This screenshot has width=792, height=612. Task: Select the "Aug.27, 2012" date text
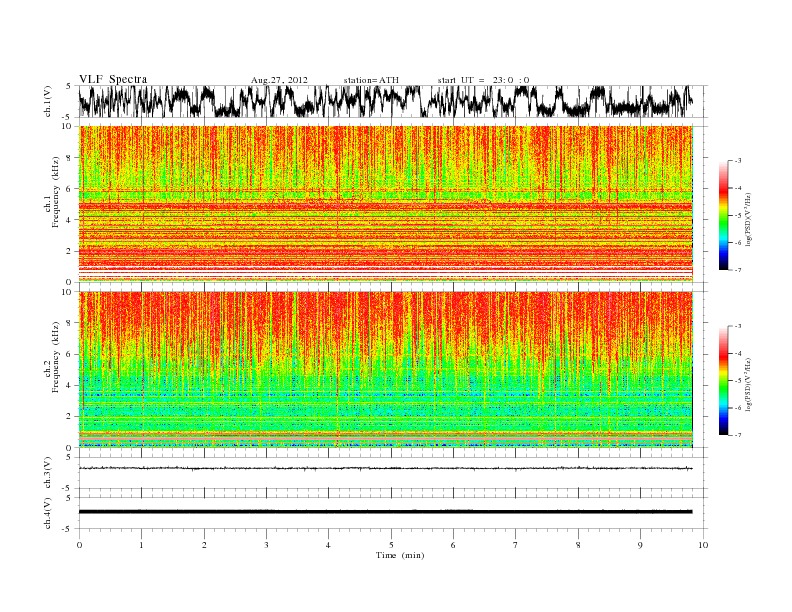(279, 80)
